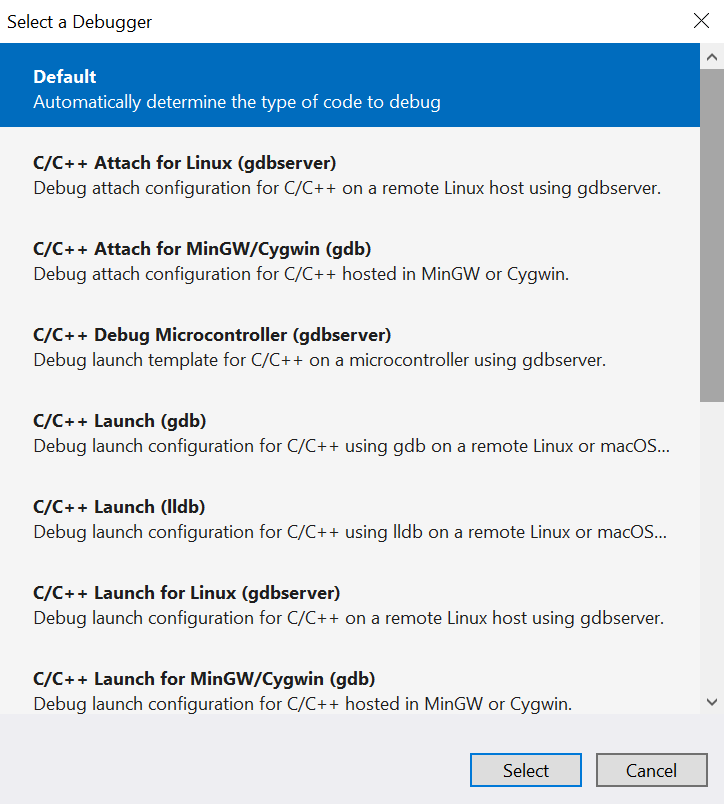Viewport: 724px width, 804px height.
Task: Pick the C/C++ Launch (lldb) entry
Action: pos(128,505)
